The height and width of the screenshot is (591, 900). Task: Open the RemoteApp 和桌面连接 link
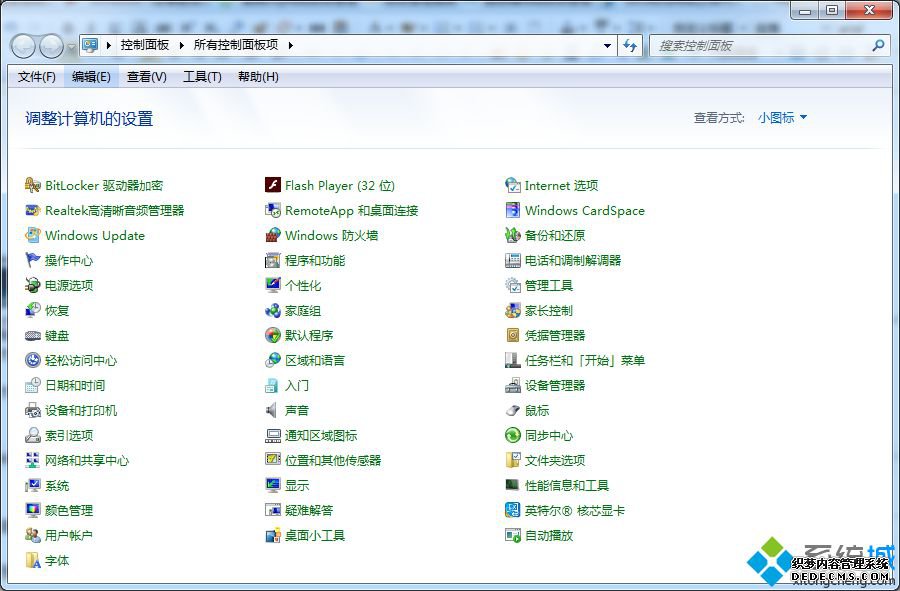pos(351,211)
